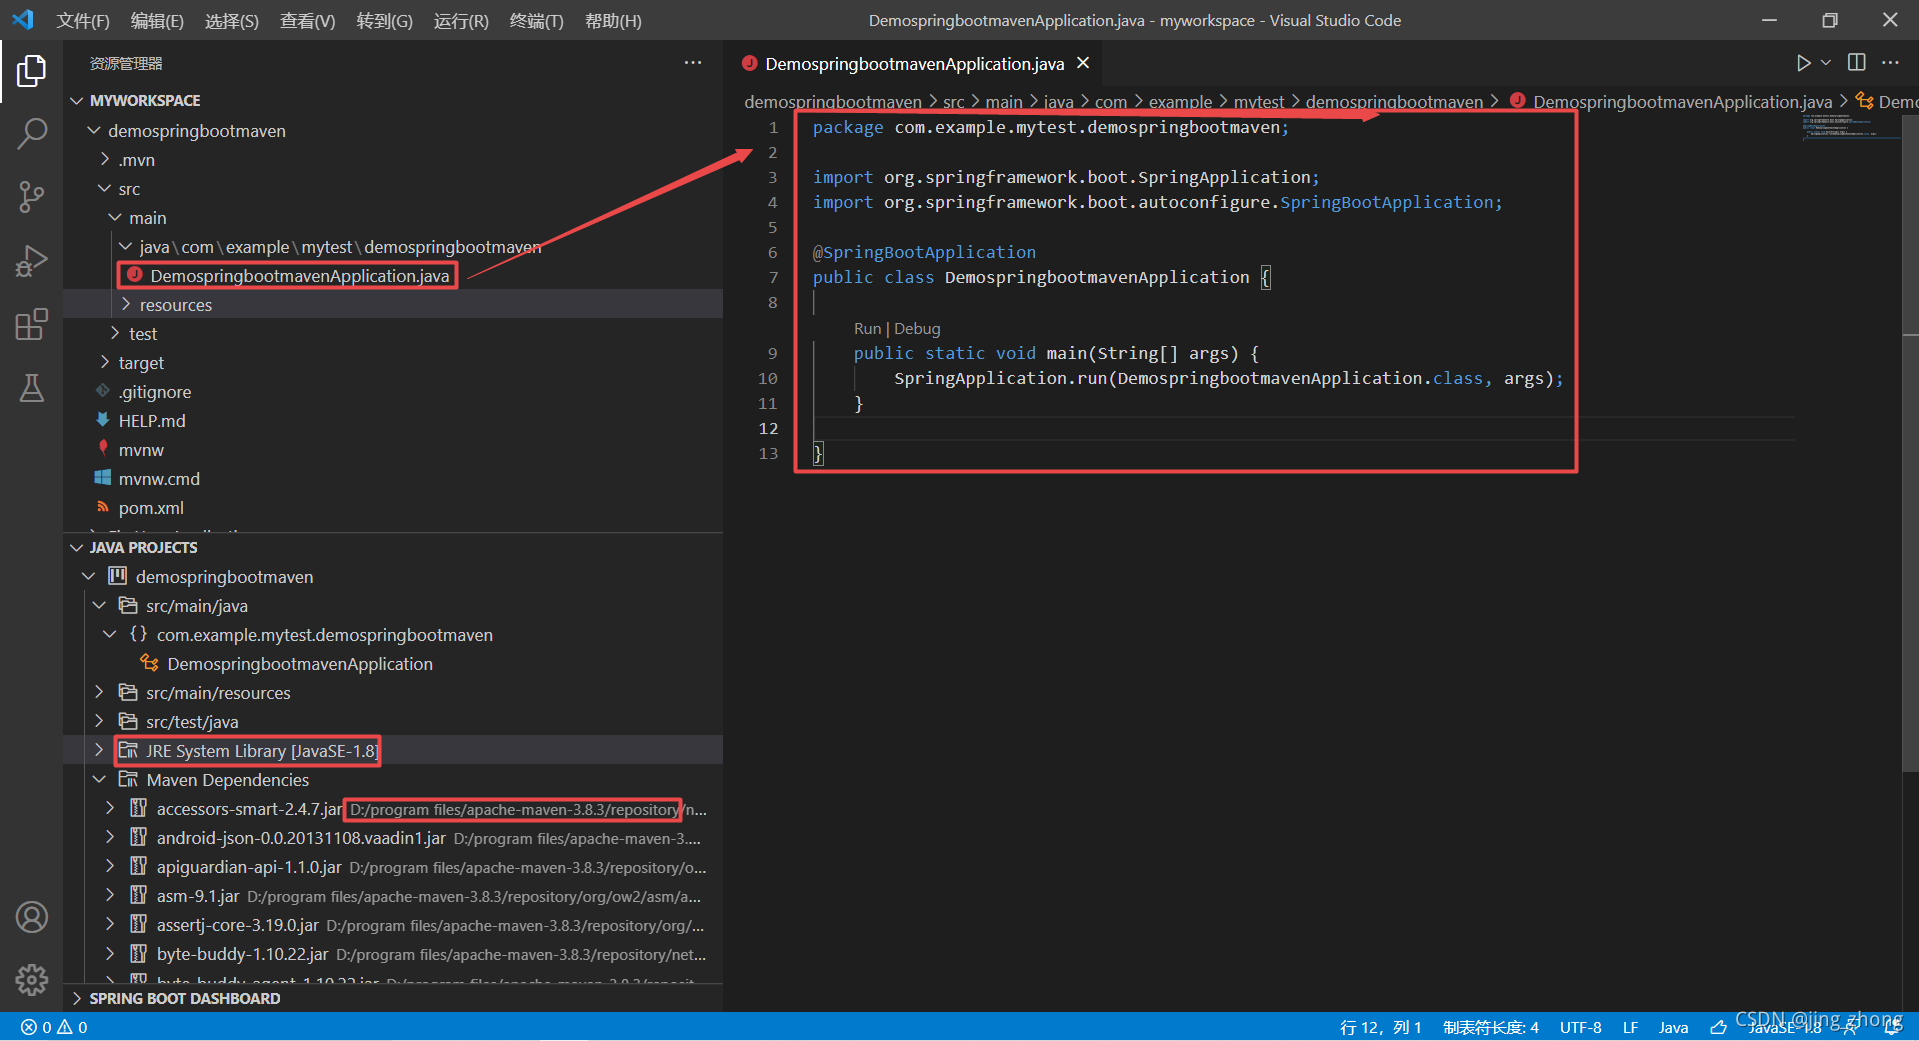
Task: Open the Source Control view
Action: 32,197
